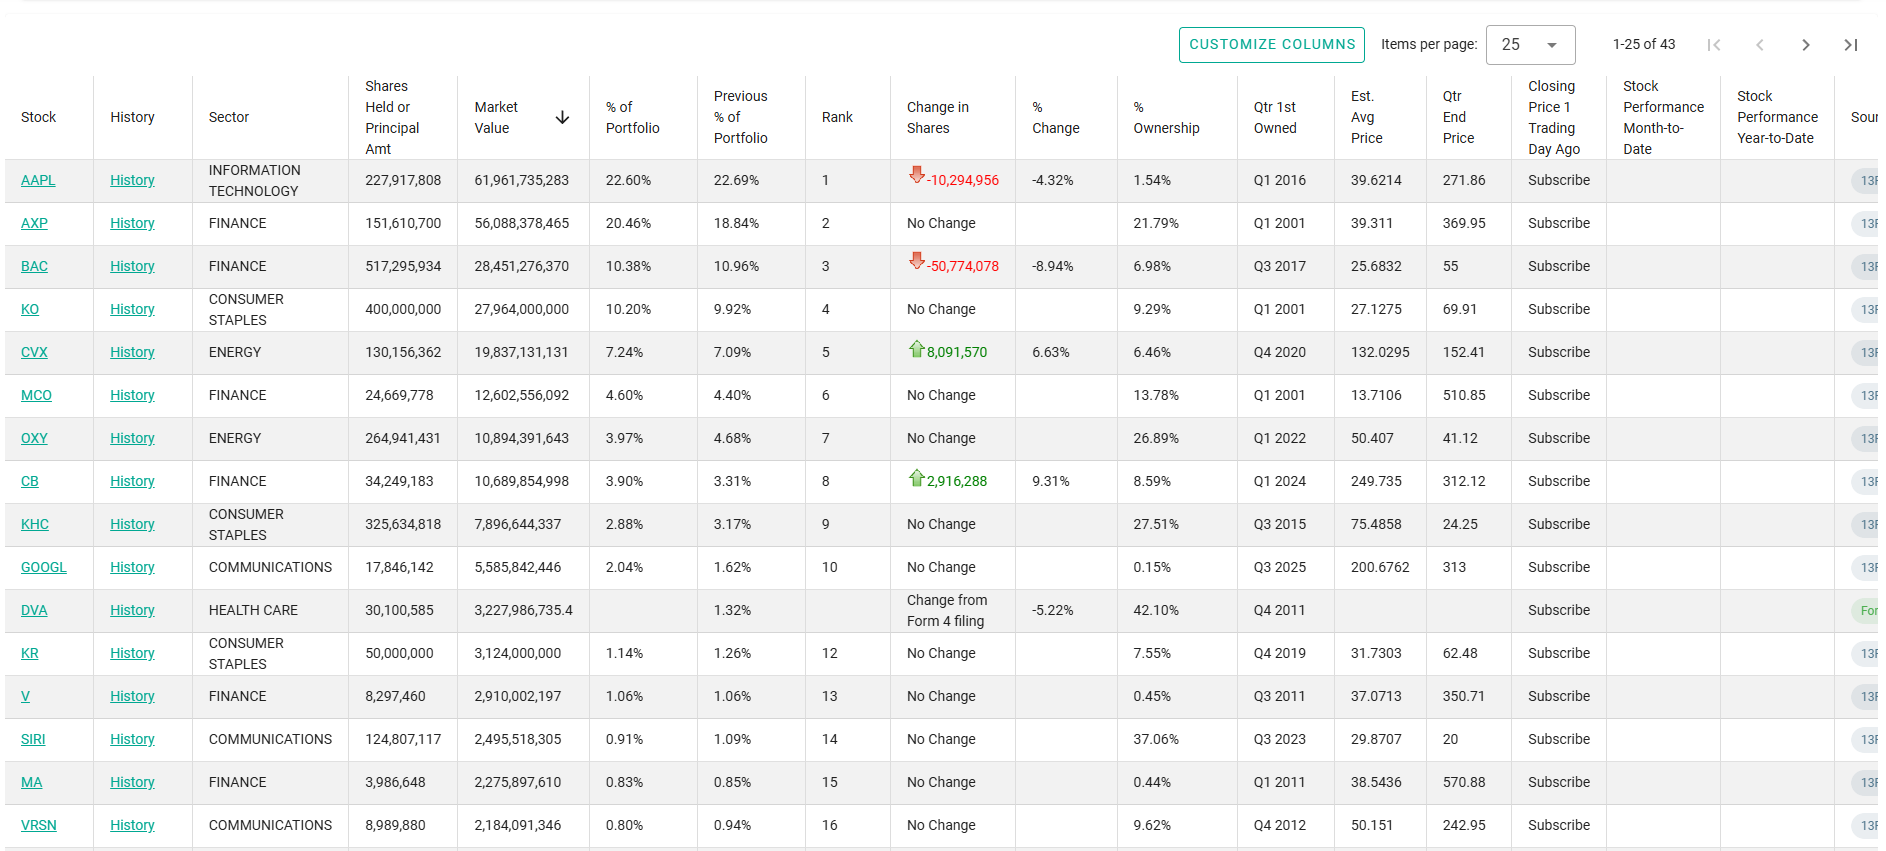Click the Customize Columns button
Viewport: 1886px width, 851px height.
pyautogui.click(x=1271, y=45)
